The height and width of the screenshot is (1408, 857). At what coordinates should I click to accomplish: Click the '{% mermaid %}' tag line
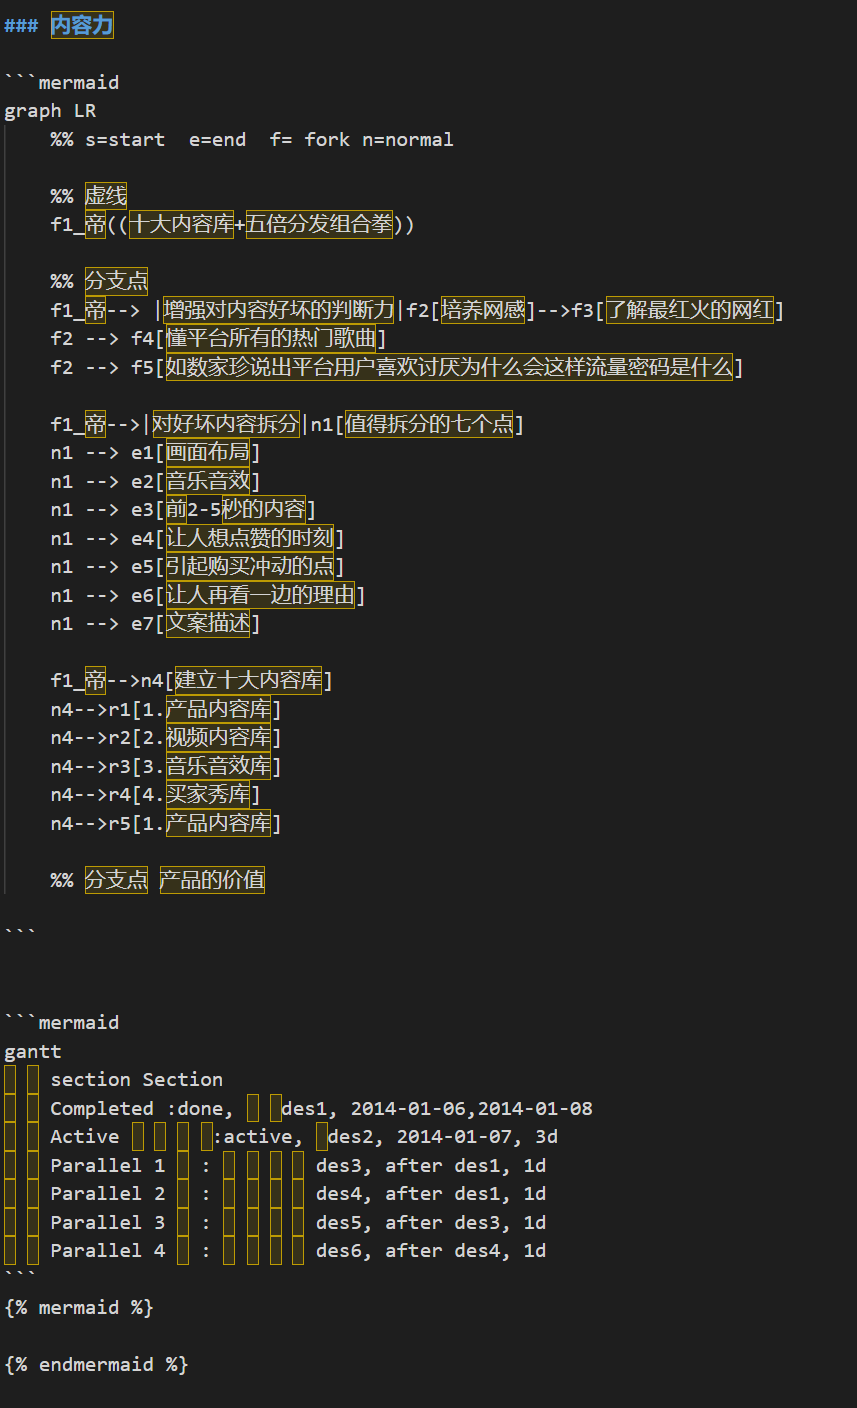[79, 1307]
